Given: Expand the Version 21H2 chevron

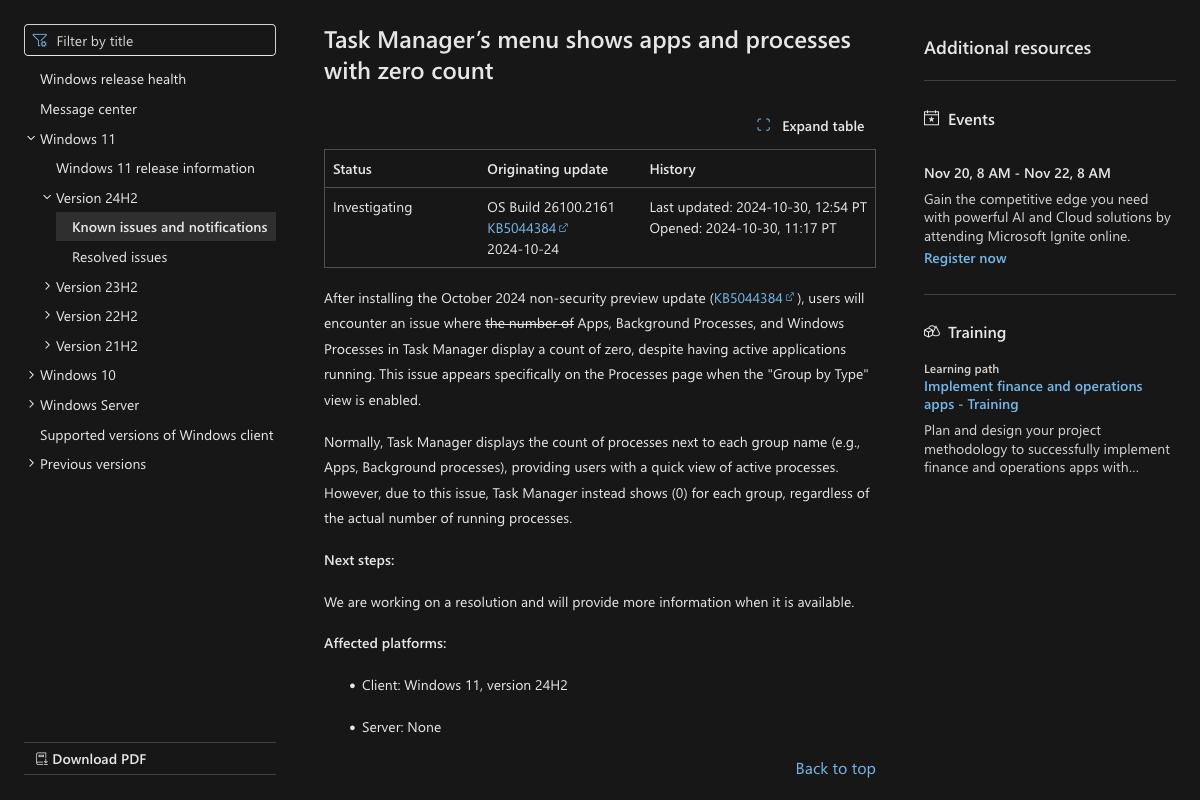Looking at the screenshot, I should pyautogui.click(x=47, y=346).
